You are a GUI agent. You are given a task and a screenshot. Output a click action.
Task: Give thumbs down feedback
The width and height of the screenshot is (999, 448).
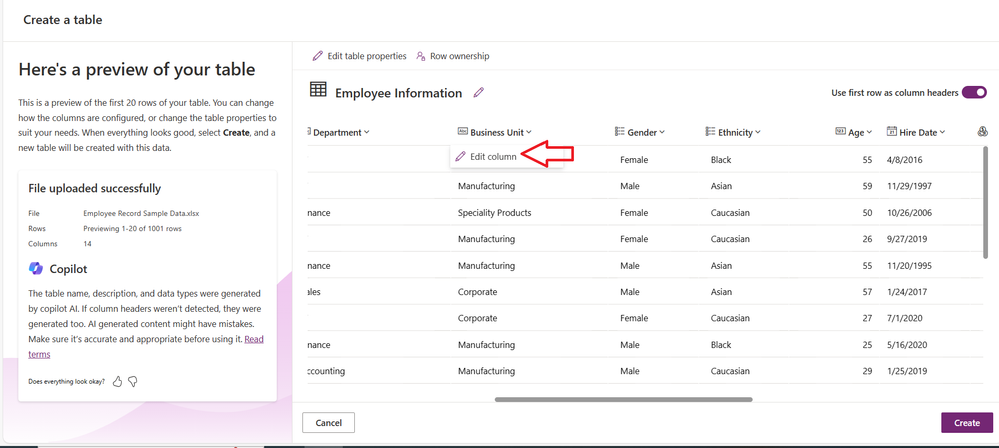[133, 381]
